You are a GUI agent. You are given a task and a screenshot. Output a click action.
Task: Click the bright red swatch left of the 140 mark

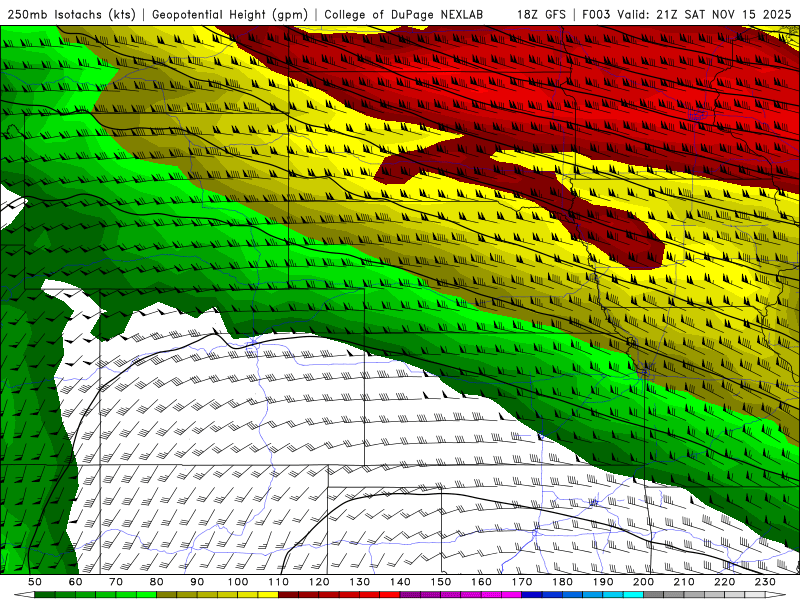point(390,595)
